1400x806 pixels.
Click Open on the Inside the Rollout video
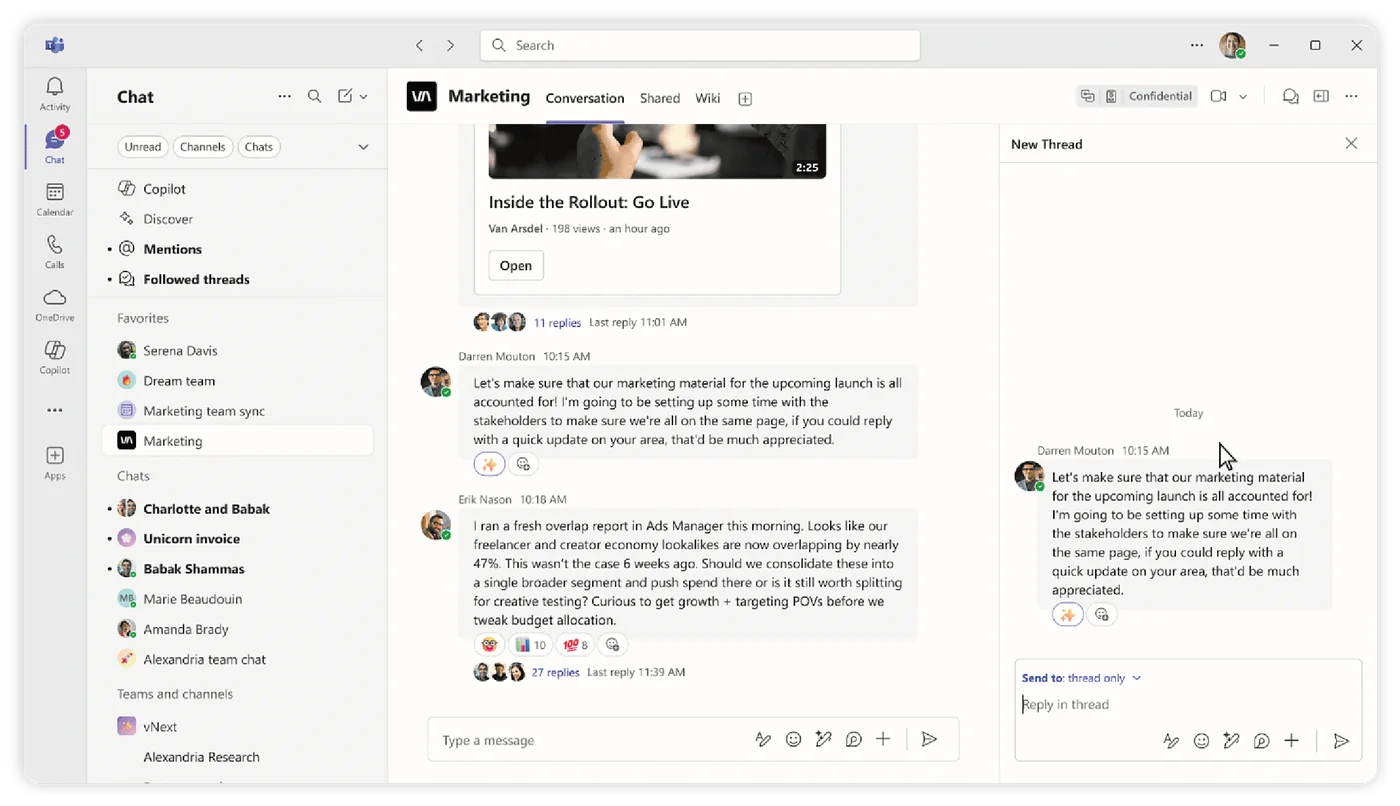click(516, 265)
